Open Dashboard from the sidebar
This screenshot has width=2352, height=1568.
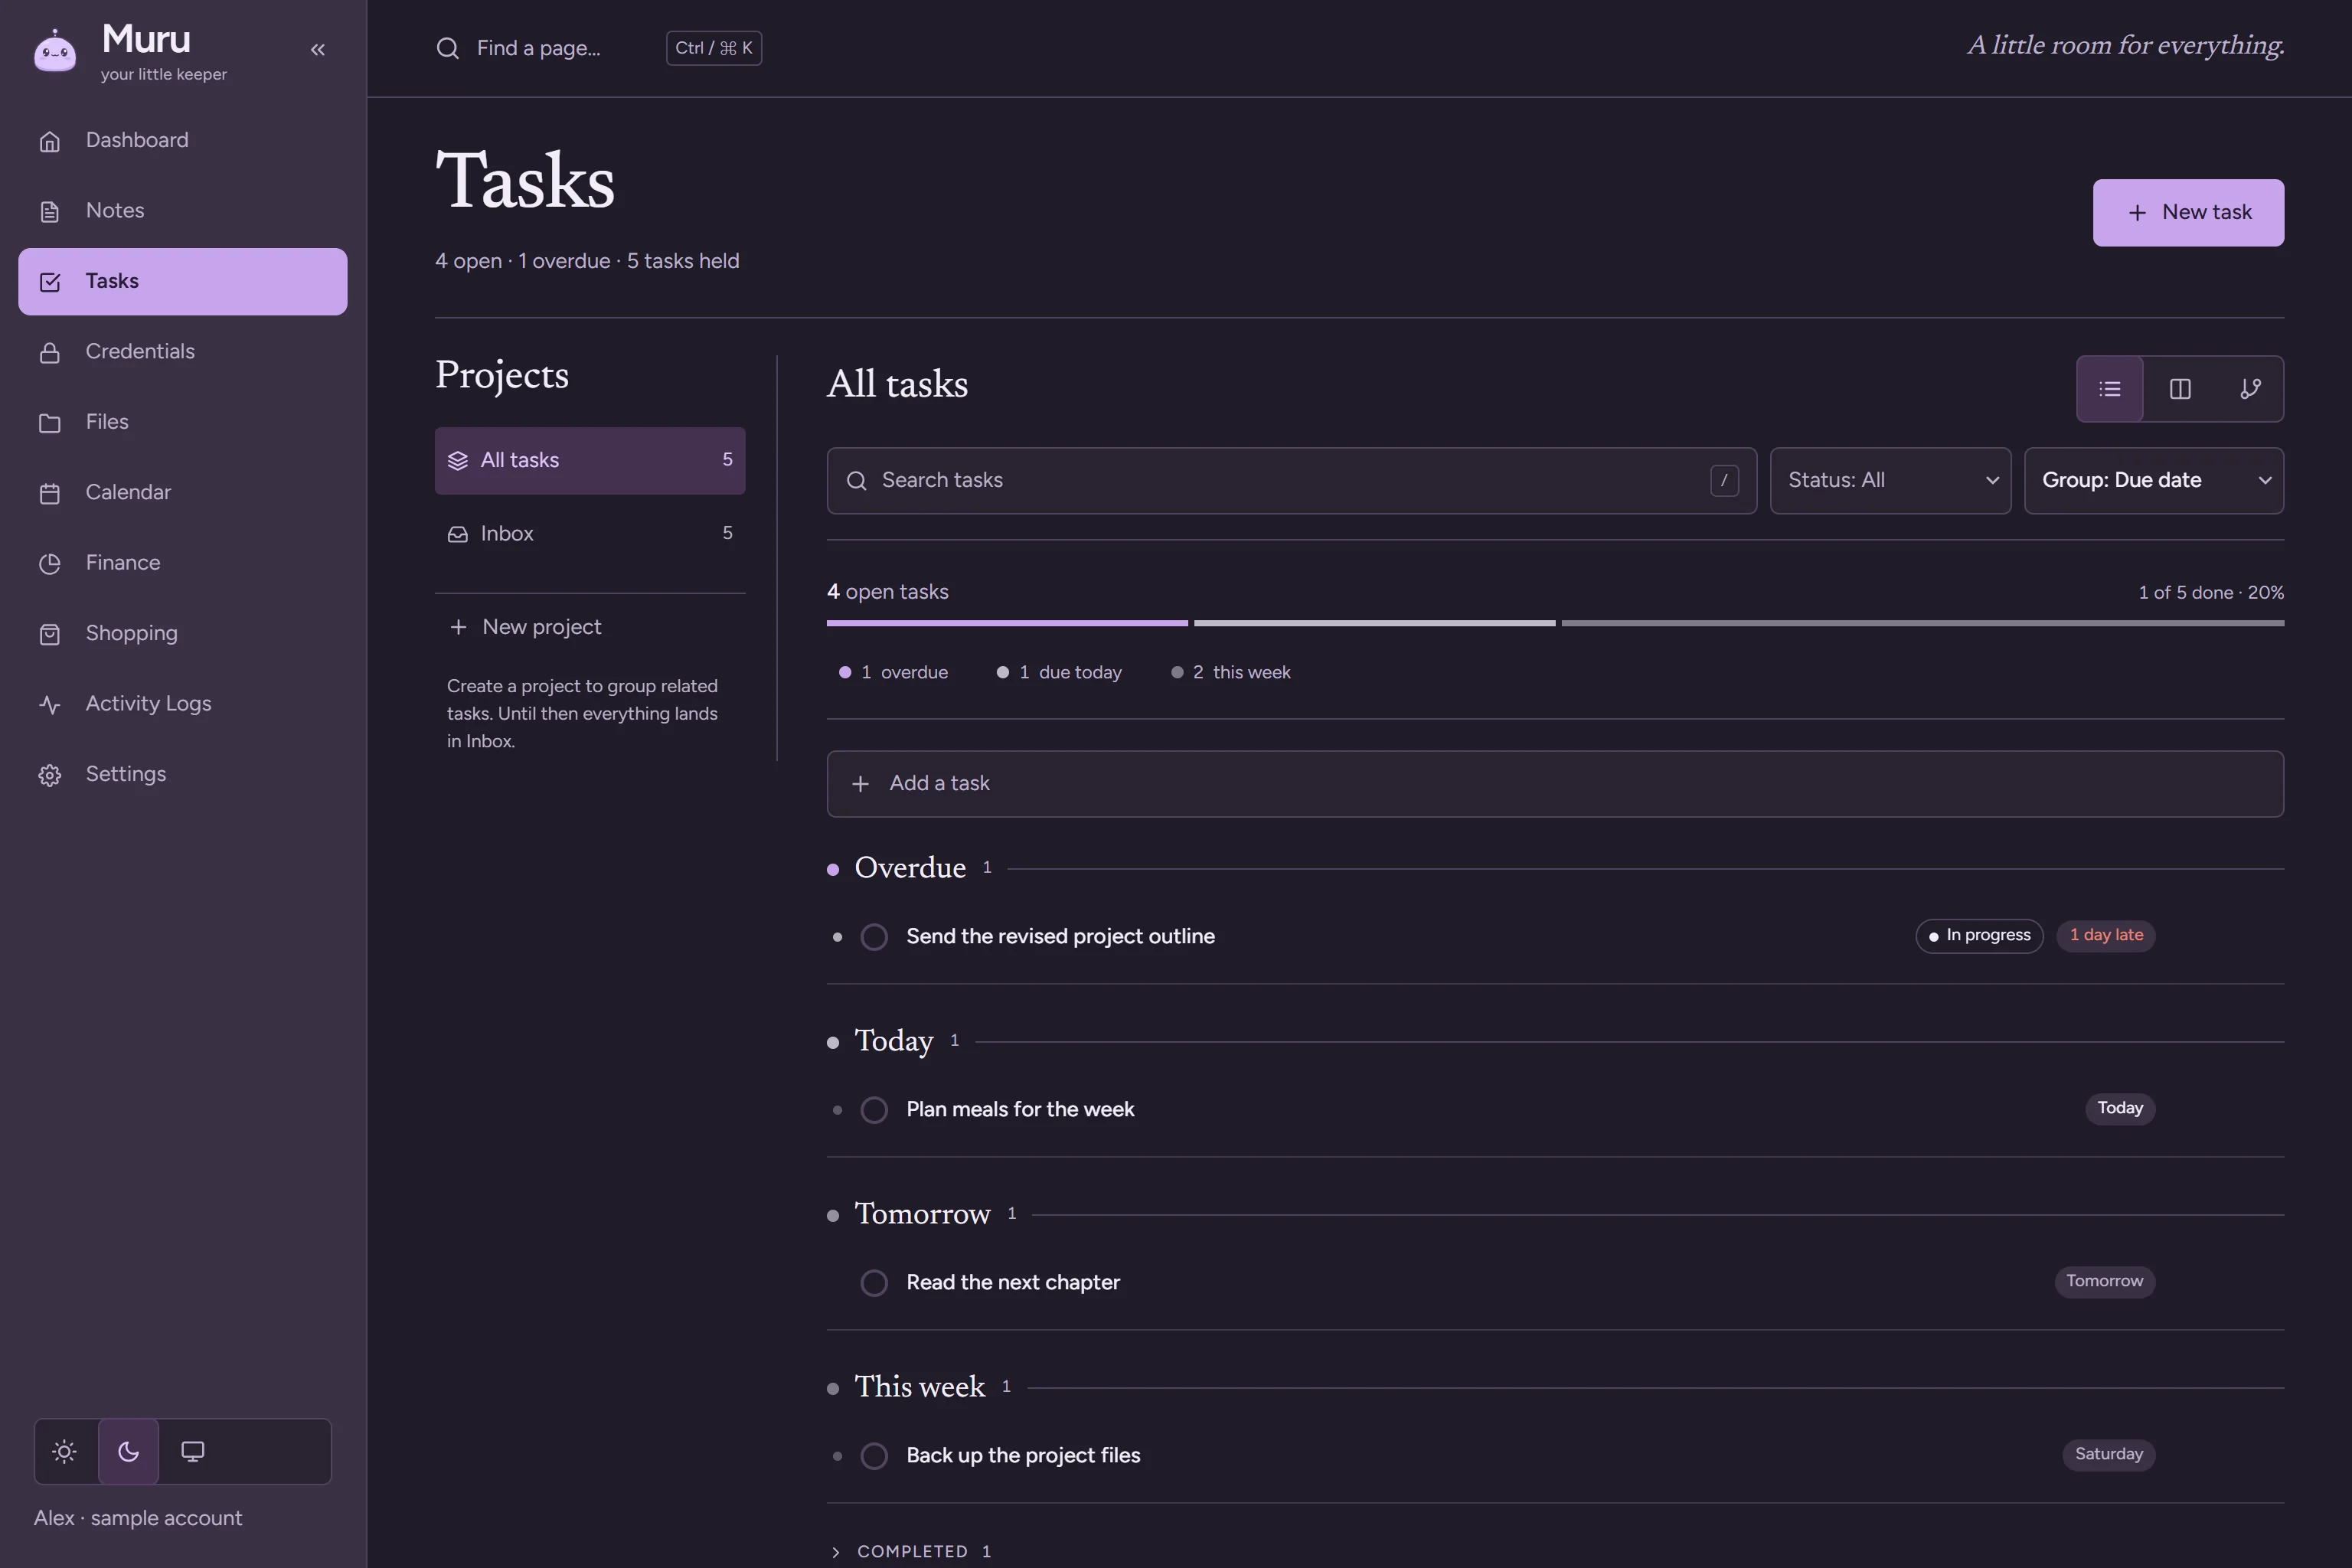click(x=183, y=141)
